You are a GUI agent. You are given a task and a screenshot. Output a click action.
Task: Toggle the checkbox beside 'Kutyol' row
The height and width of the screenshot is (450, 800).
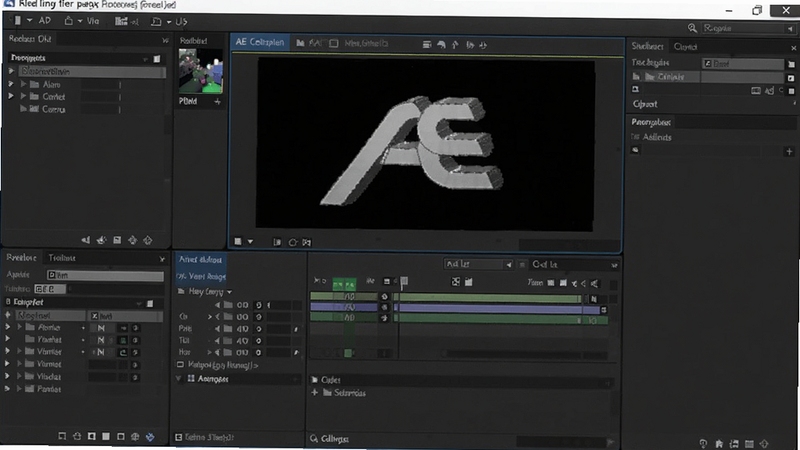point(180,365)
